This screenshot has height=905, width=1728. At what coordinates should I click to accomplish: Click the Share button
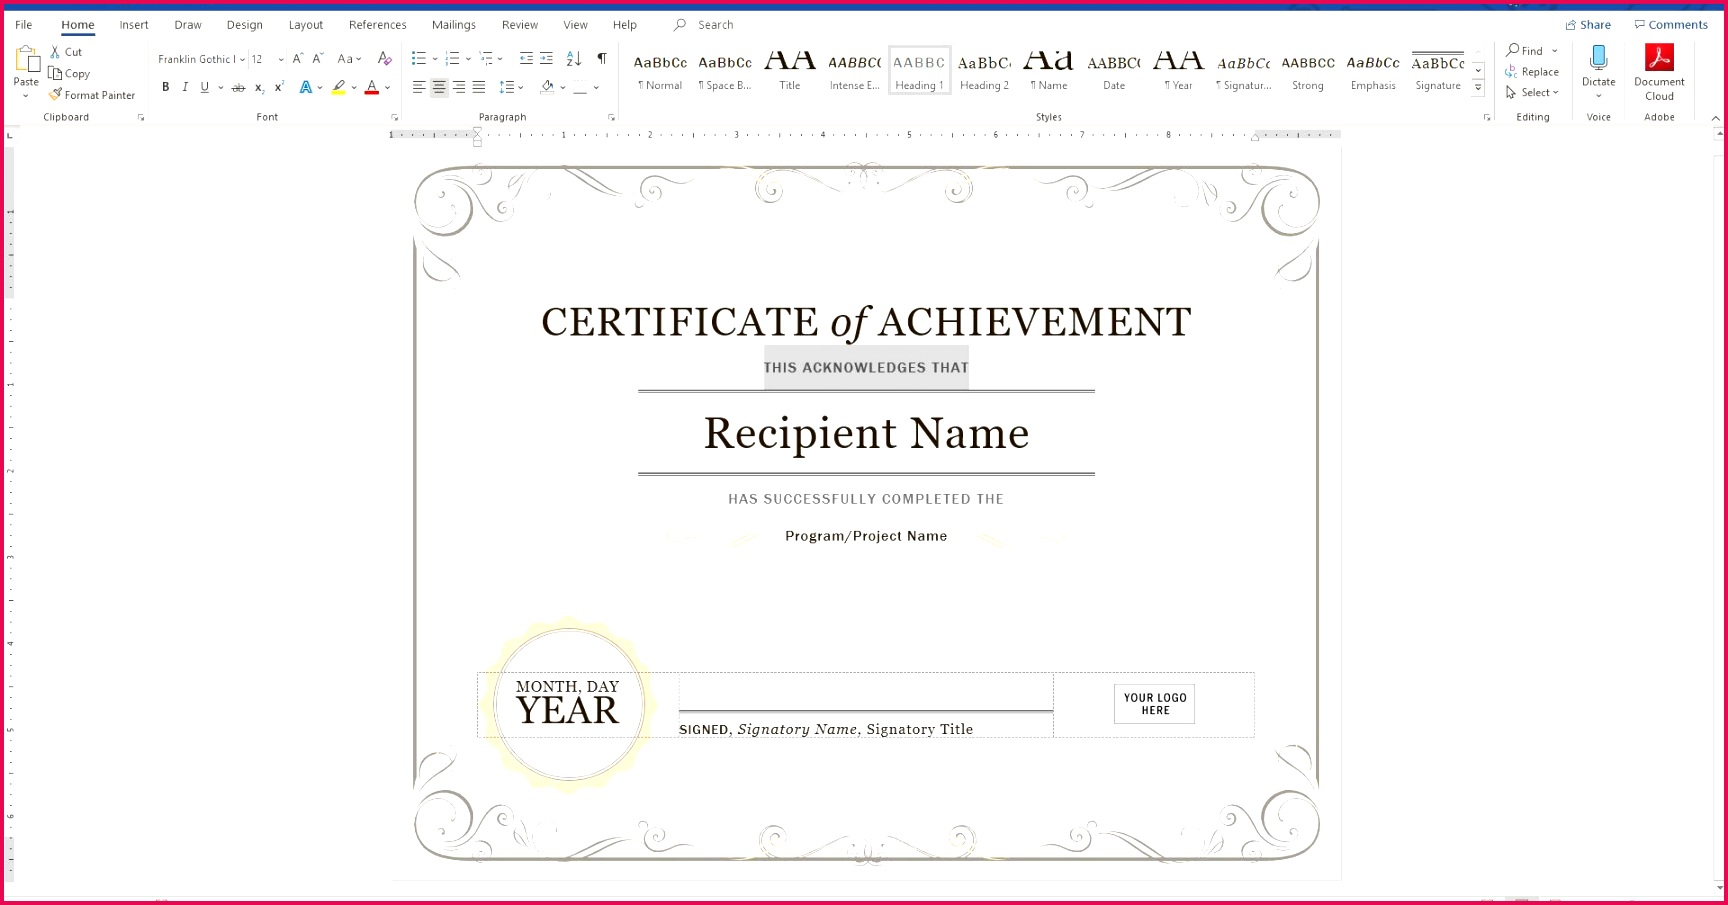pos(1588,25)
